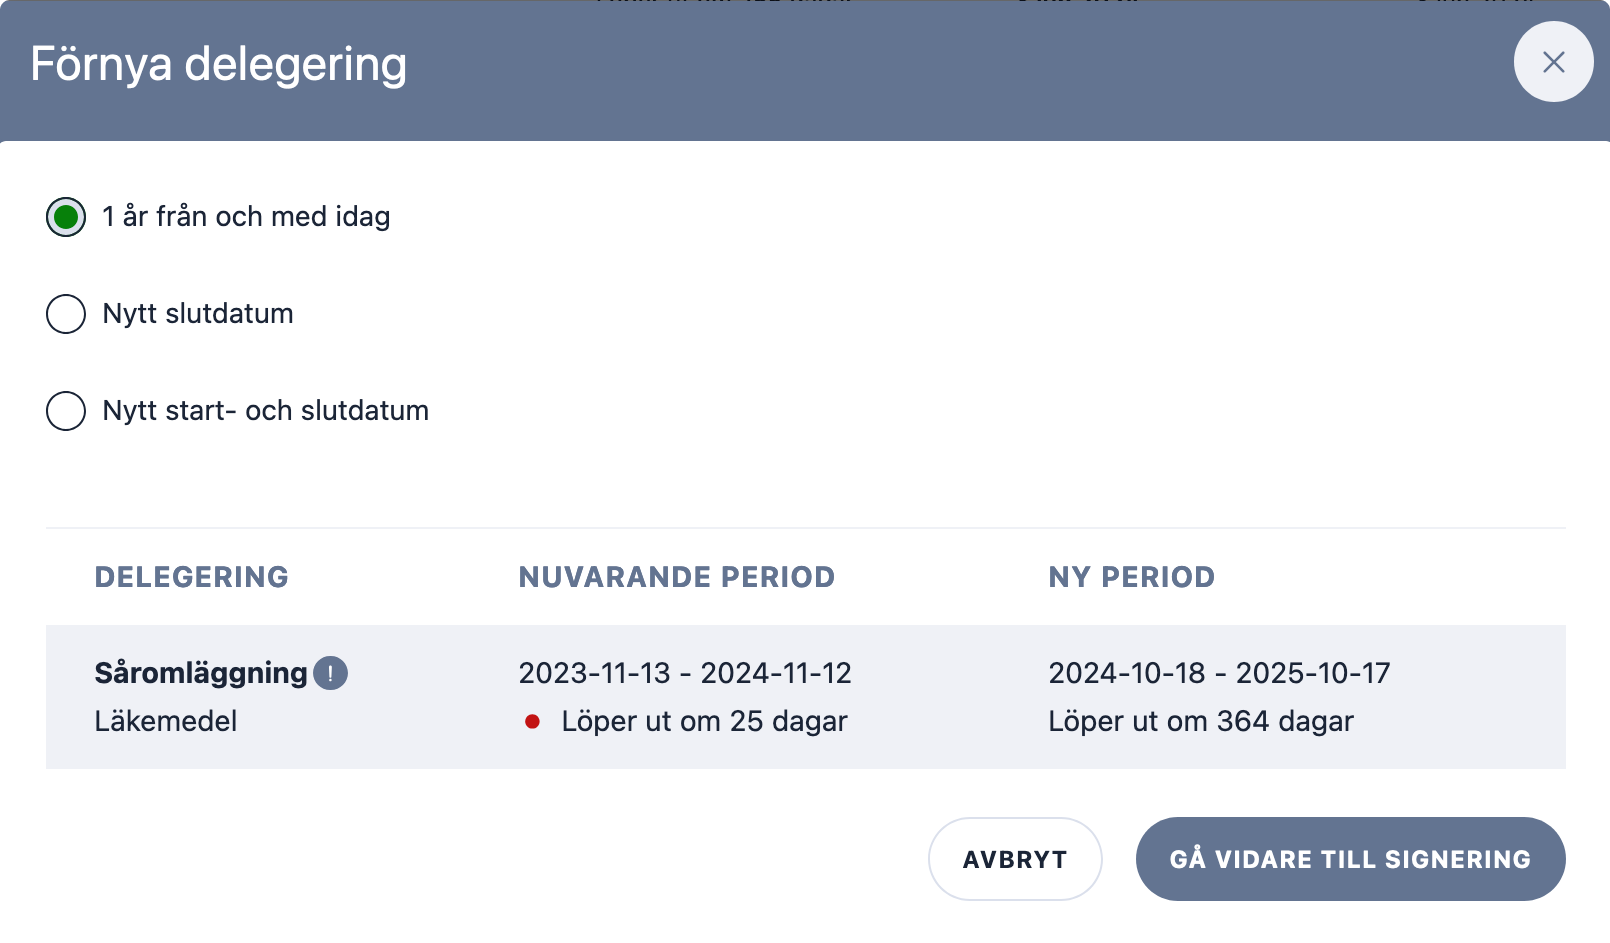
Task: Click the DELEGERING column header
Action: point(191,577)
